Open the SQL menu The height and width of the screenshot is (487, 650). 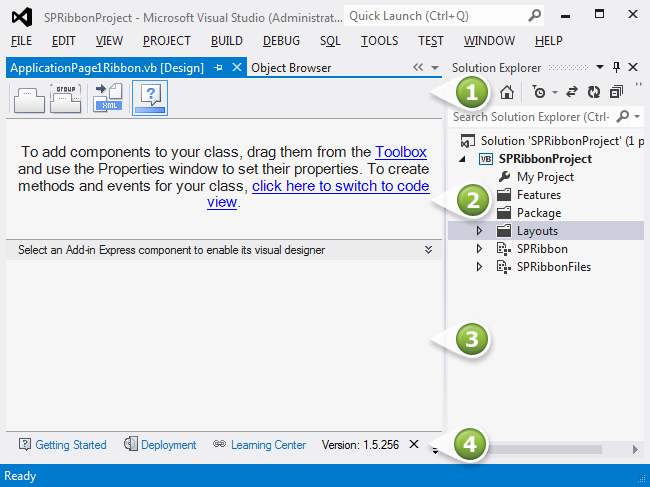(x=330, y=41)
